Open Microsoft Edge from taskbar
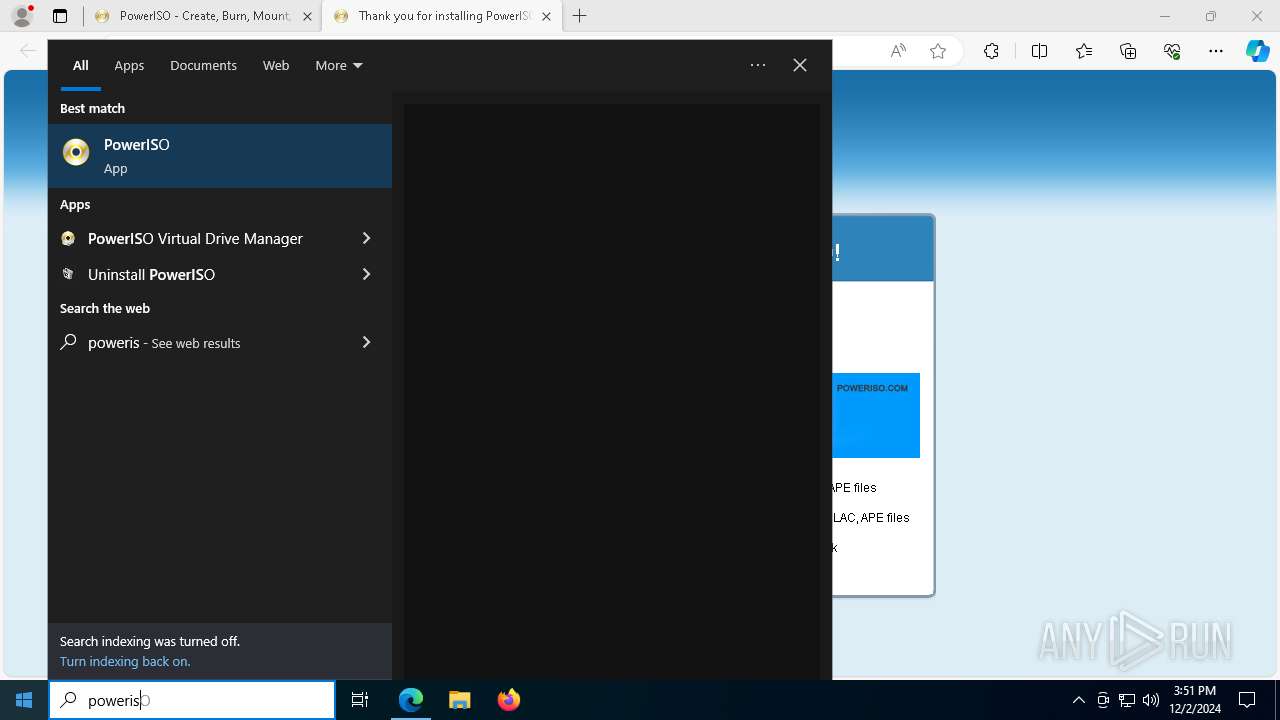This screenshot has height=720, width=1280. point(411,700)
